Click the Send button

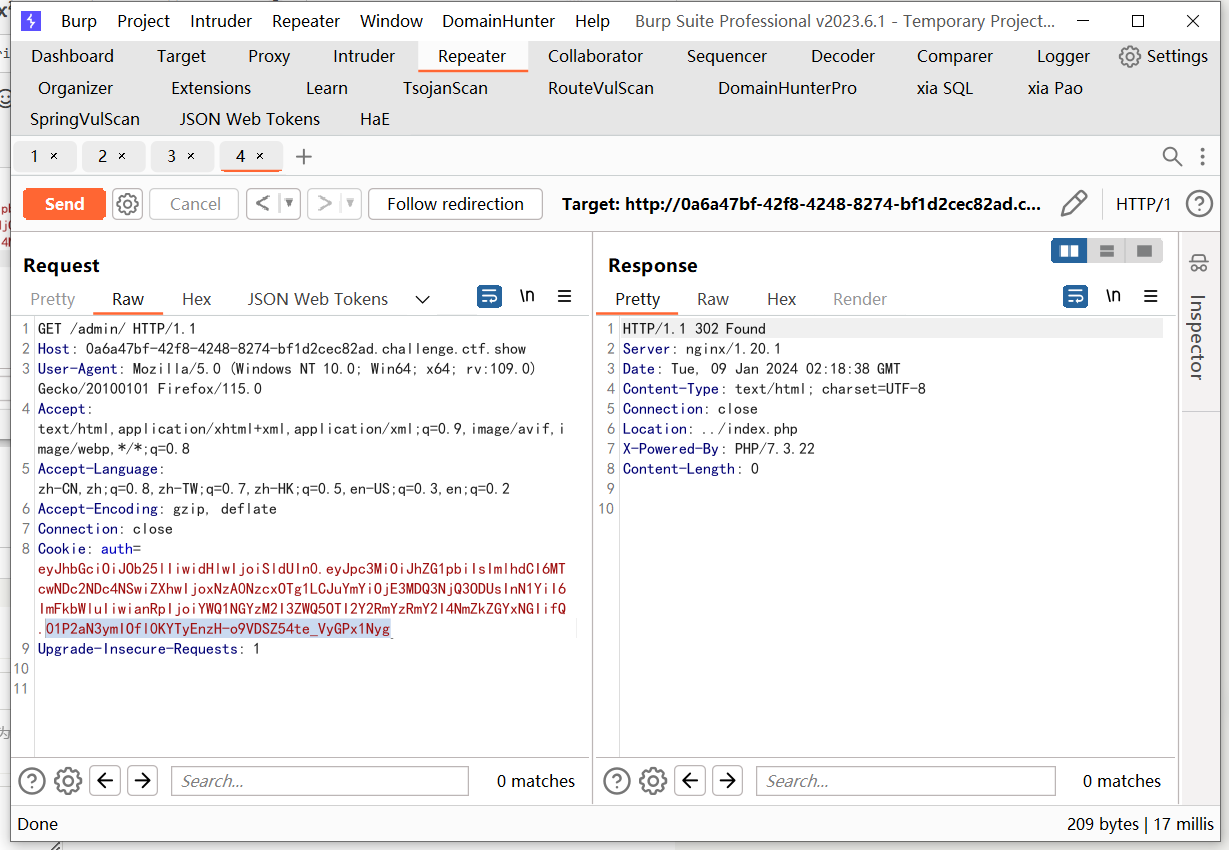[64, 204]
